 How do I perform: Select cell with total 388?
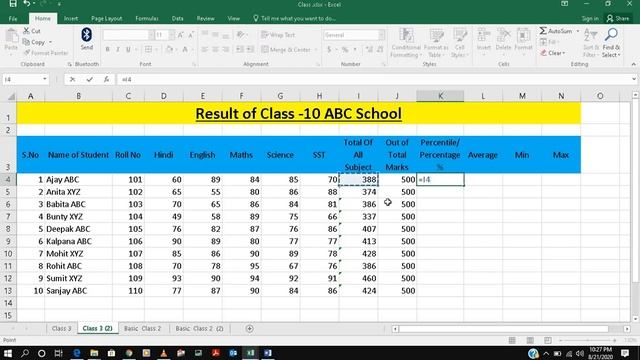pos(358,180)
